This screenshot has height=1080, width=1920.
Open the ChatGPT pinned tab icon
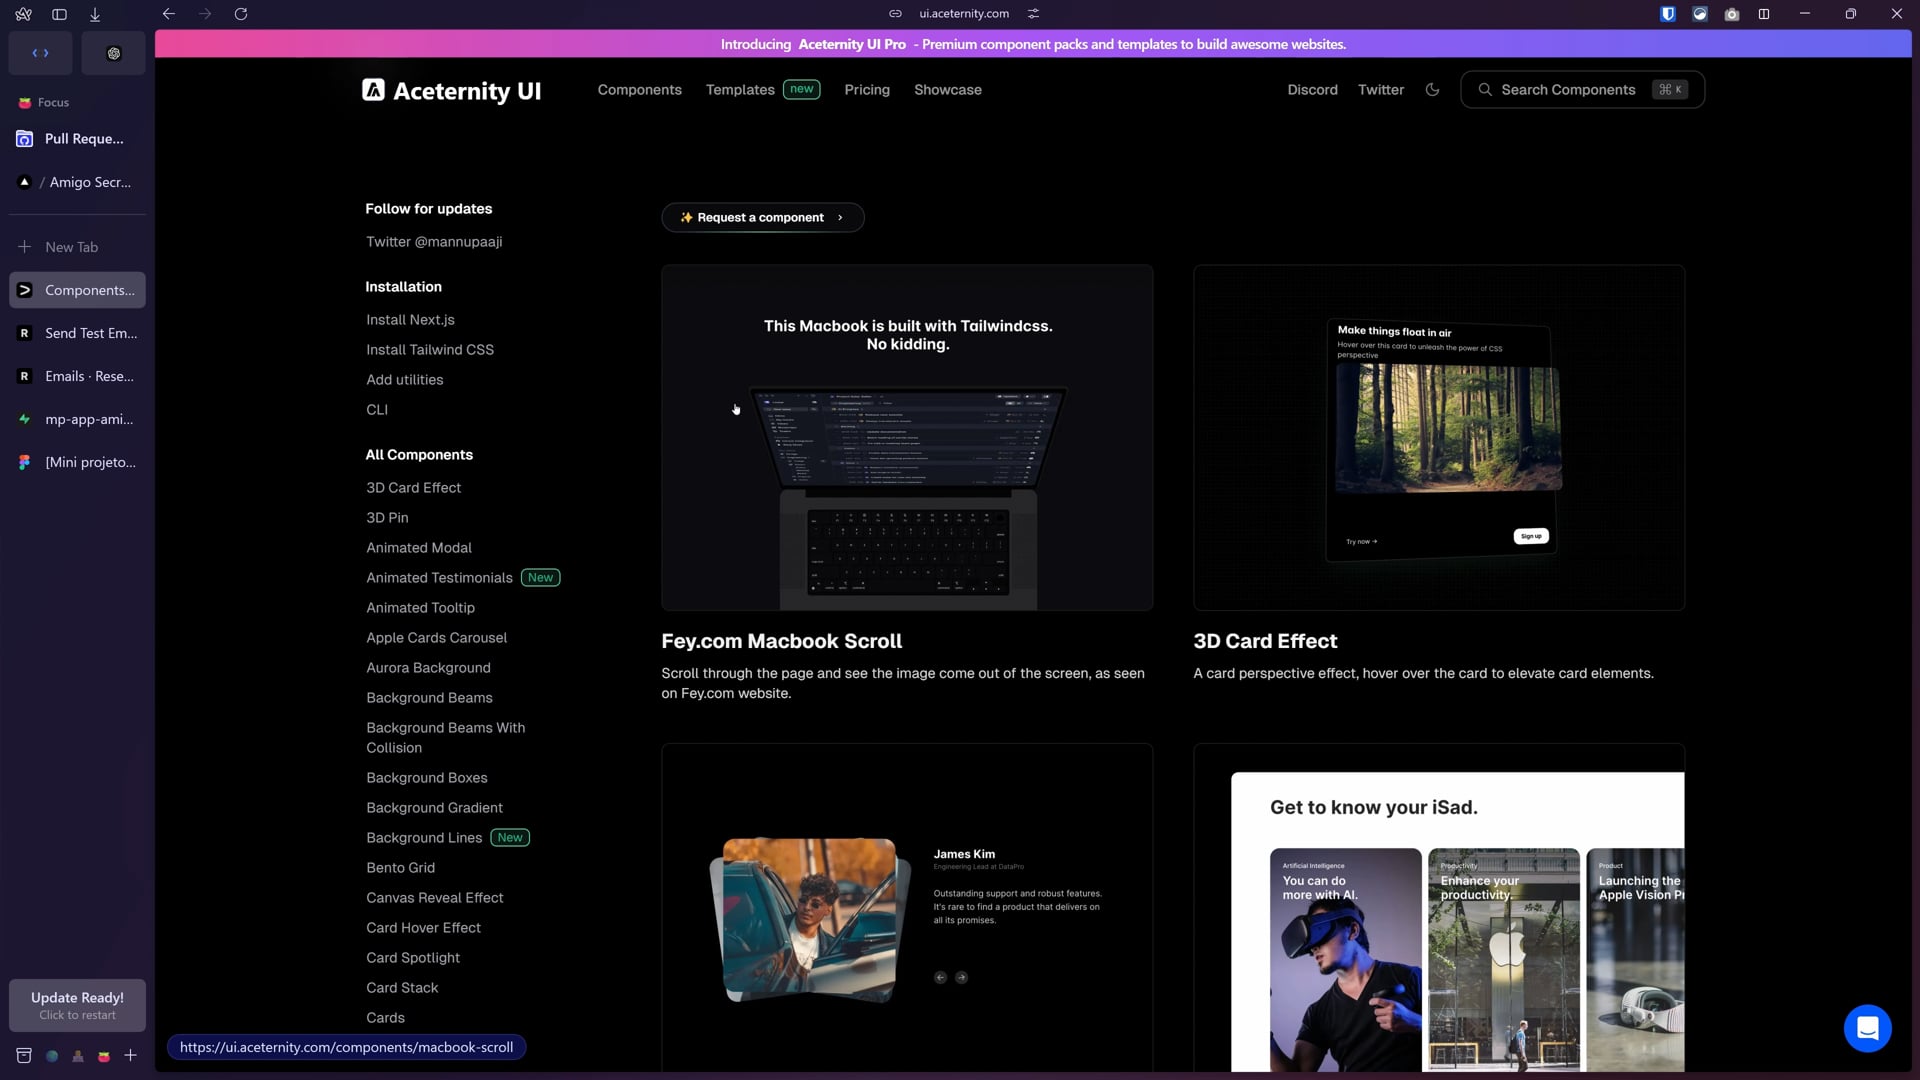click(113, 54)
